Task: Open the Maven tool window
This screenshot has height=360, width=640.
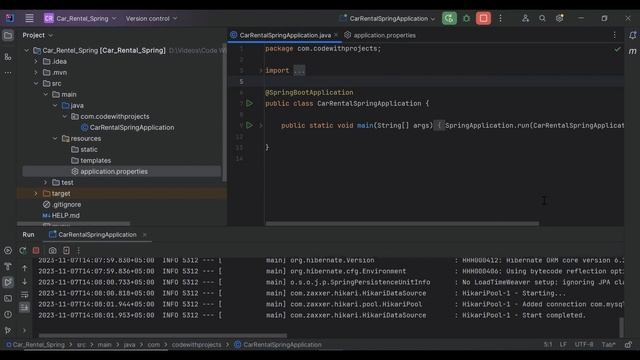Action: [x=632, y=51]
